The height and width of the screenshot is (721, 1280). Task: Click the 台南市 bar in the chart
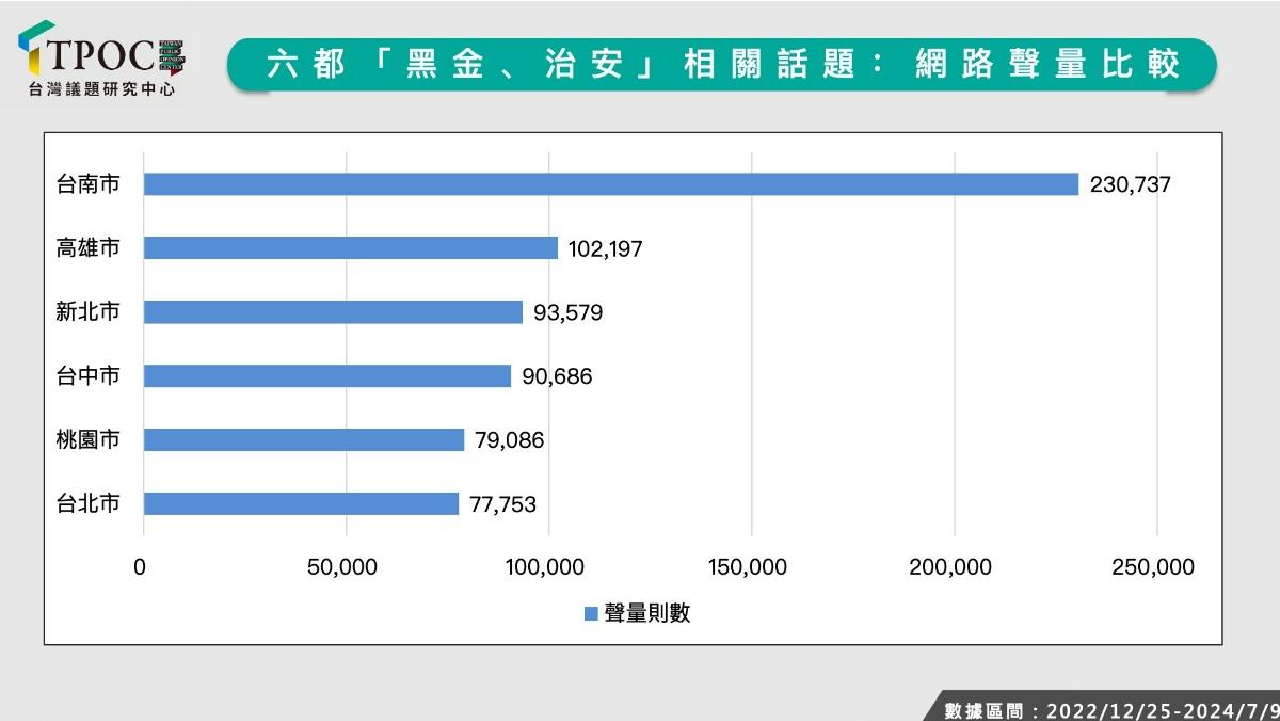tap(610, 185)
